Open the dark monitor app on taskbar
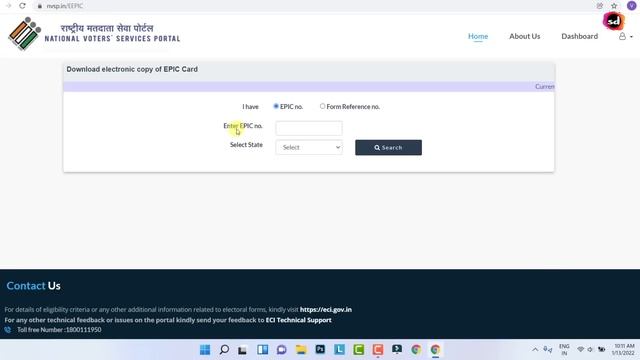Image resolution: width=640 pixels, height=360 pixels. click(397, 349)
